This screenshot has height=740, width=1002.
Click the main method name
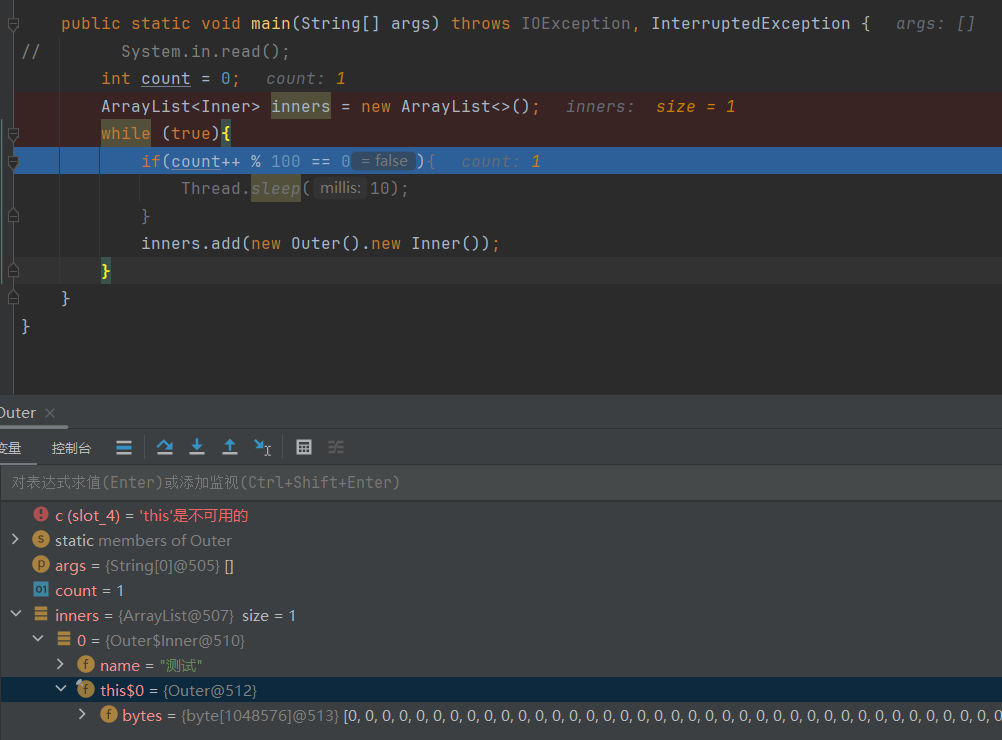pos(270,24)
